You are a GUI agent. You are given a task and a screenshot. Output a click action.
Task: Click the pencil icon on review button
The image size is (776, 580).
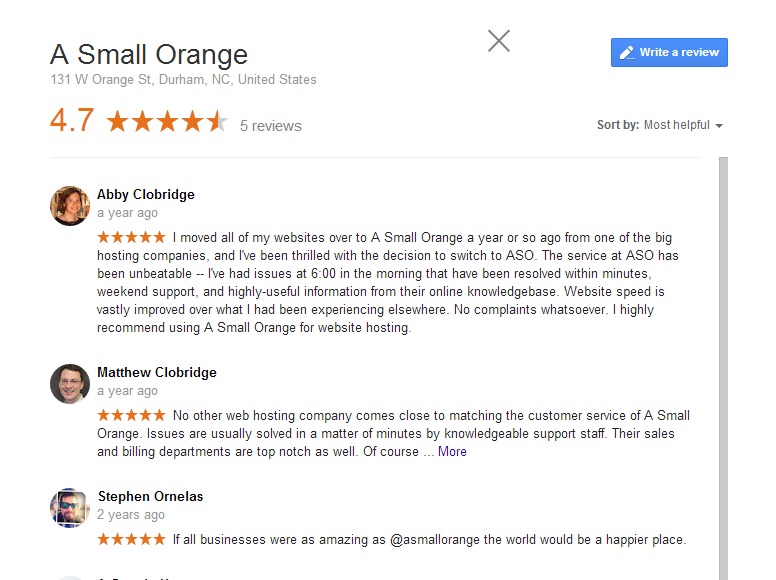click(x=627, y=52)
